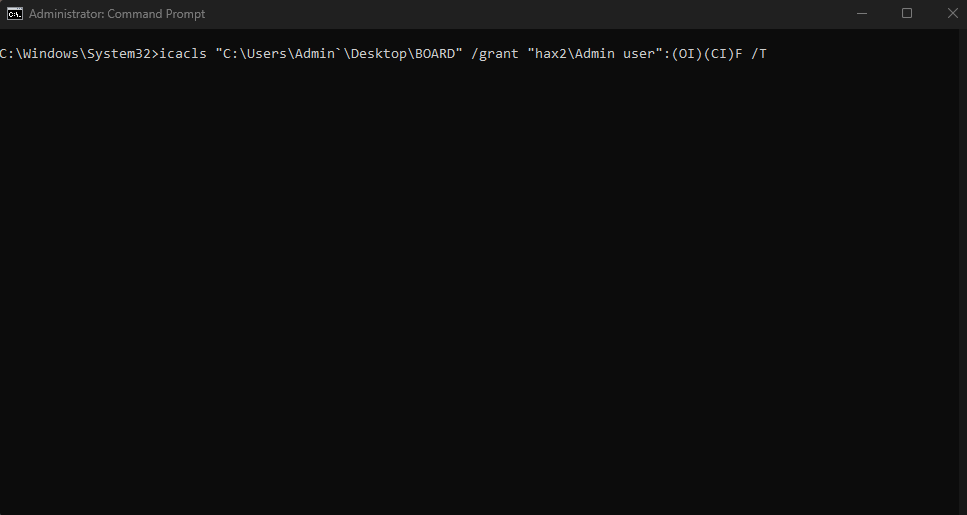The width and height of the screenshot is (967, 515).
Task: Click the F permission letter before /T
Action: 739,54
